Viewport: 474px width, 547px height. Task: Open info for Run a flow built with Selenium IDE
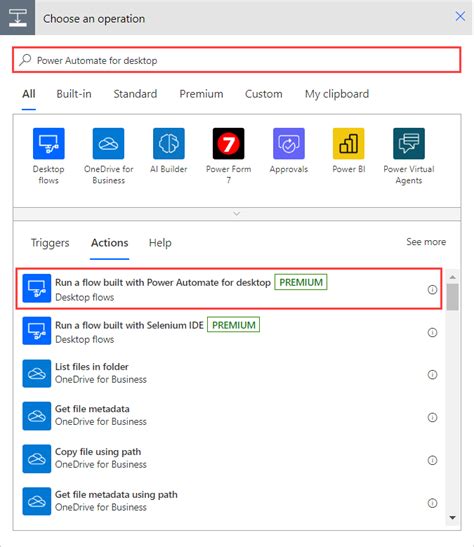[432, 332]
